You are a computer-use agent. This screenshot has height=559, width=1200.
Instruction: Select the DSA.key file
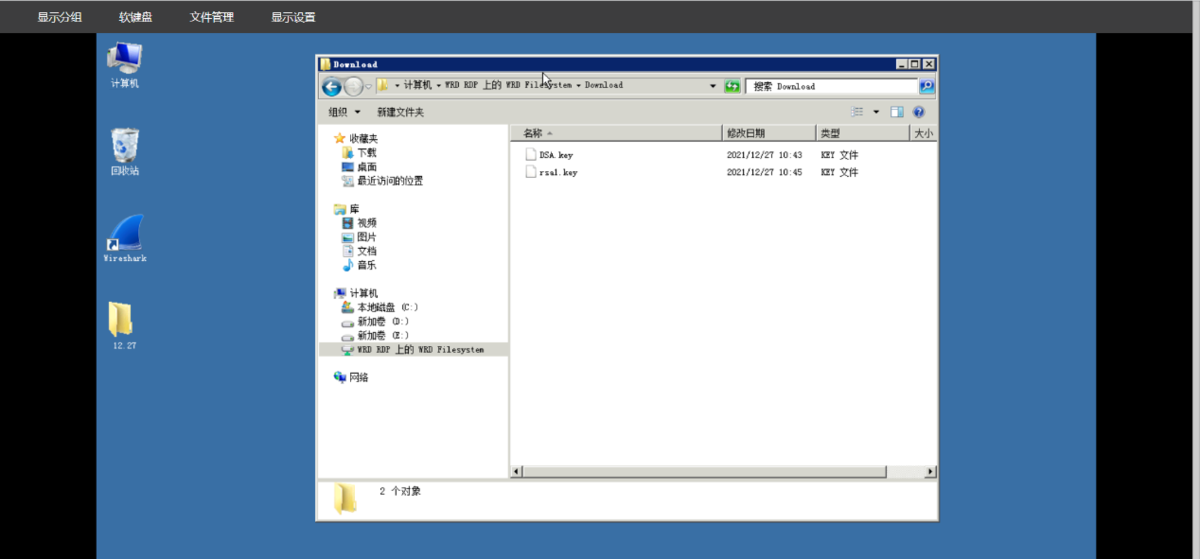click(555, 155)
